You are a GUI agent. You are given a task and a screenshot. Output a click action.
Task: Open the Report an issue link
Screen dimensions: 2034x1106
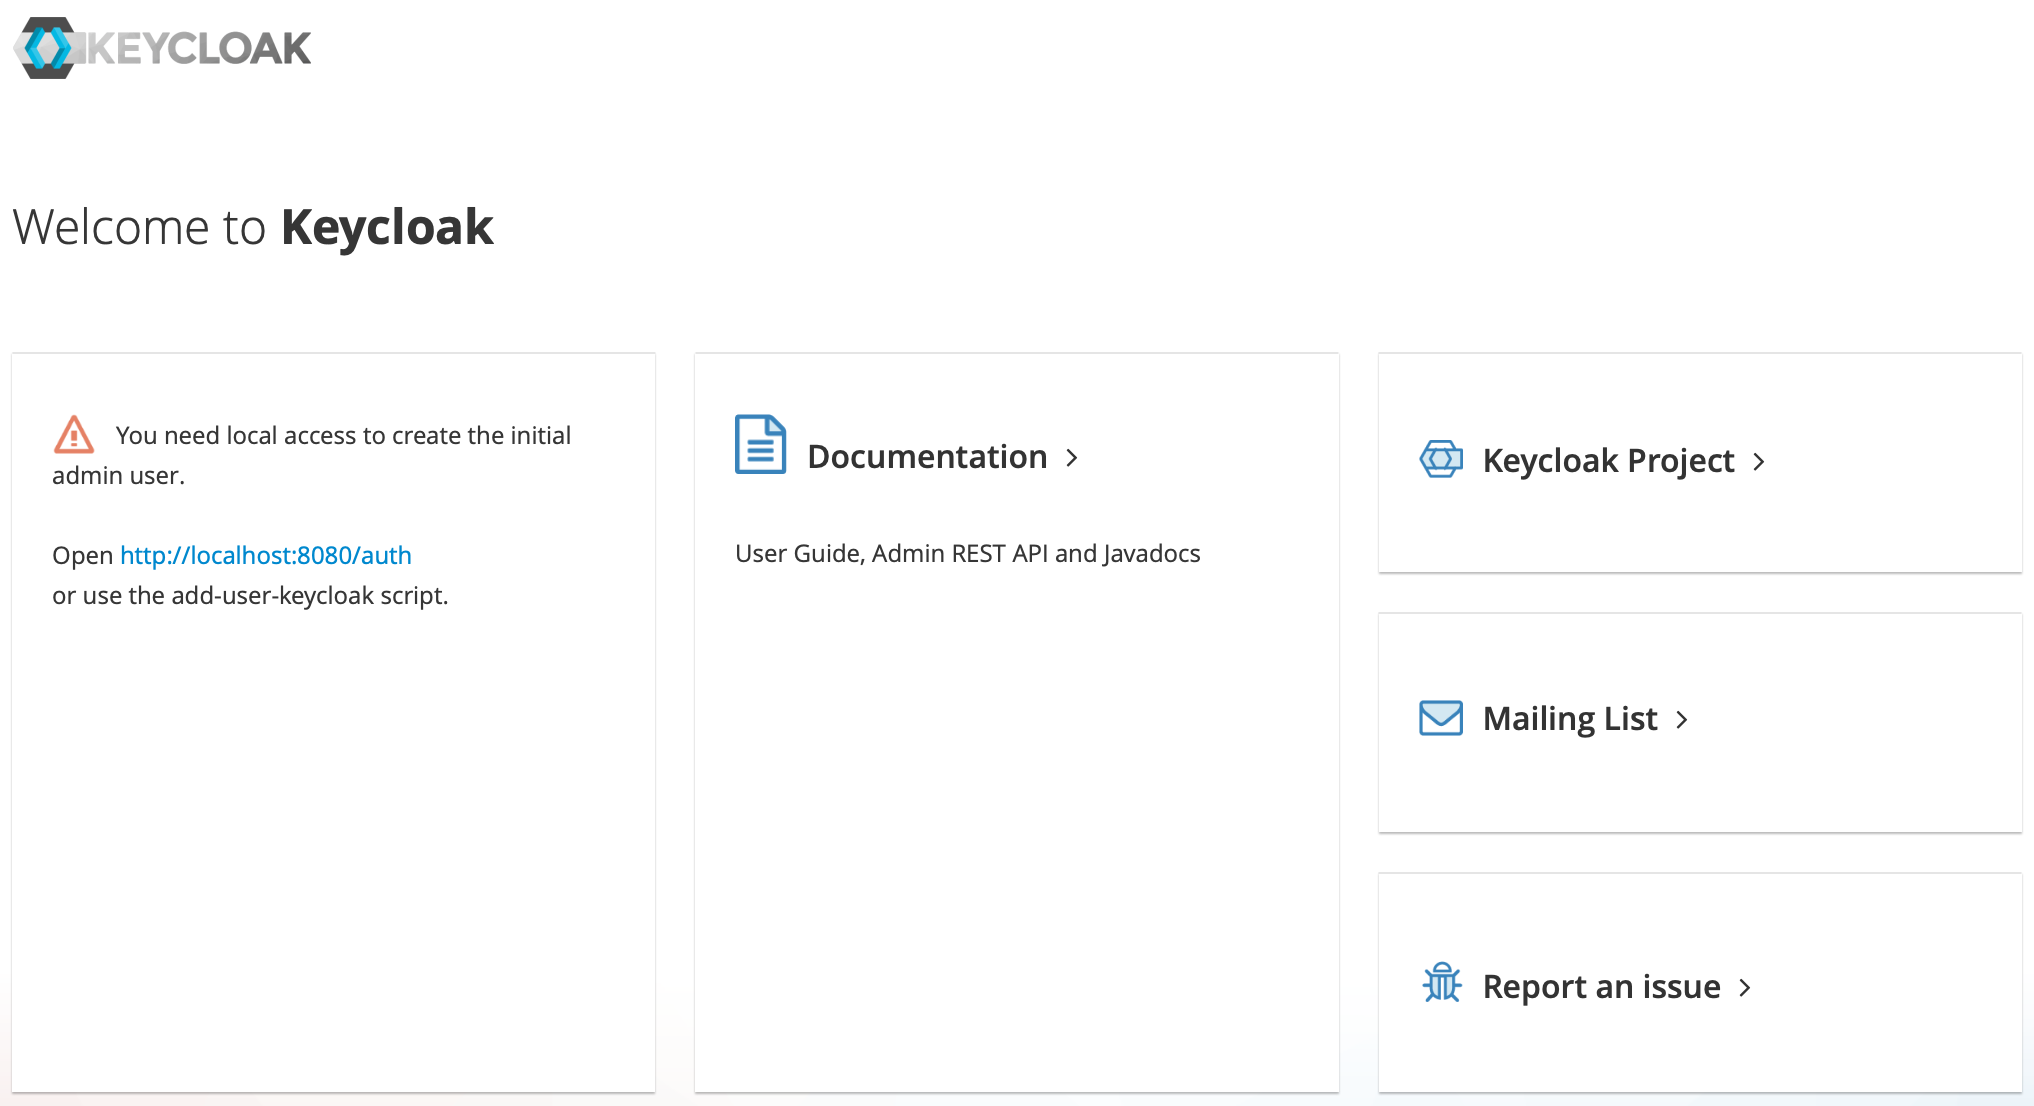1601,987
